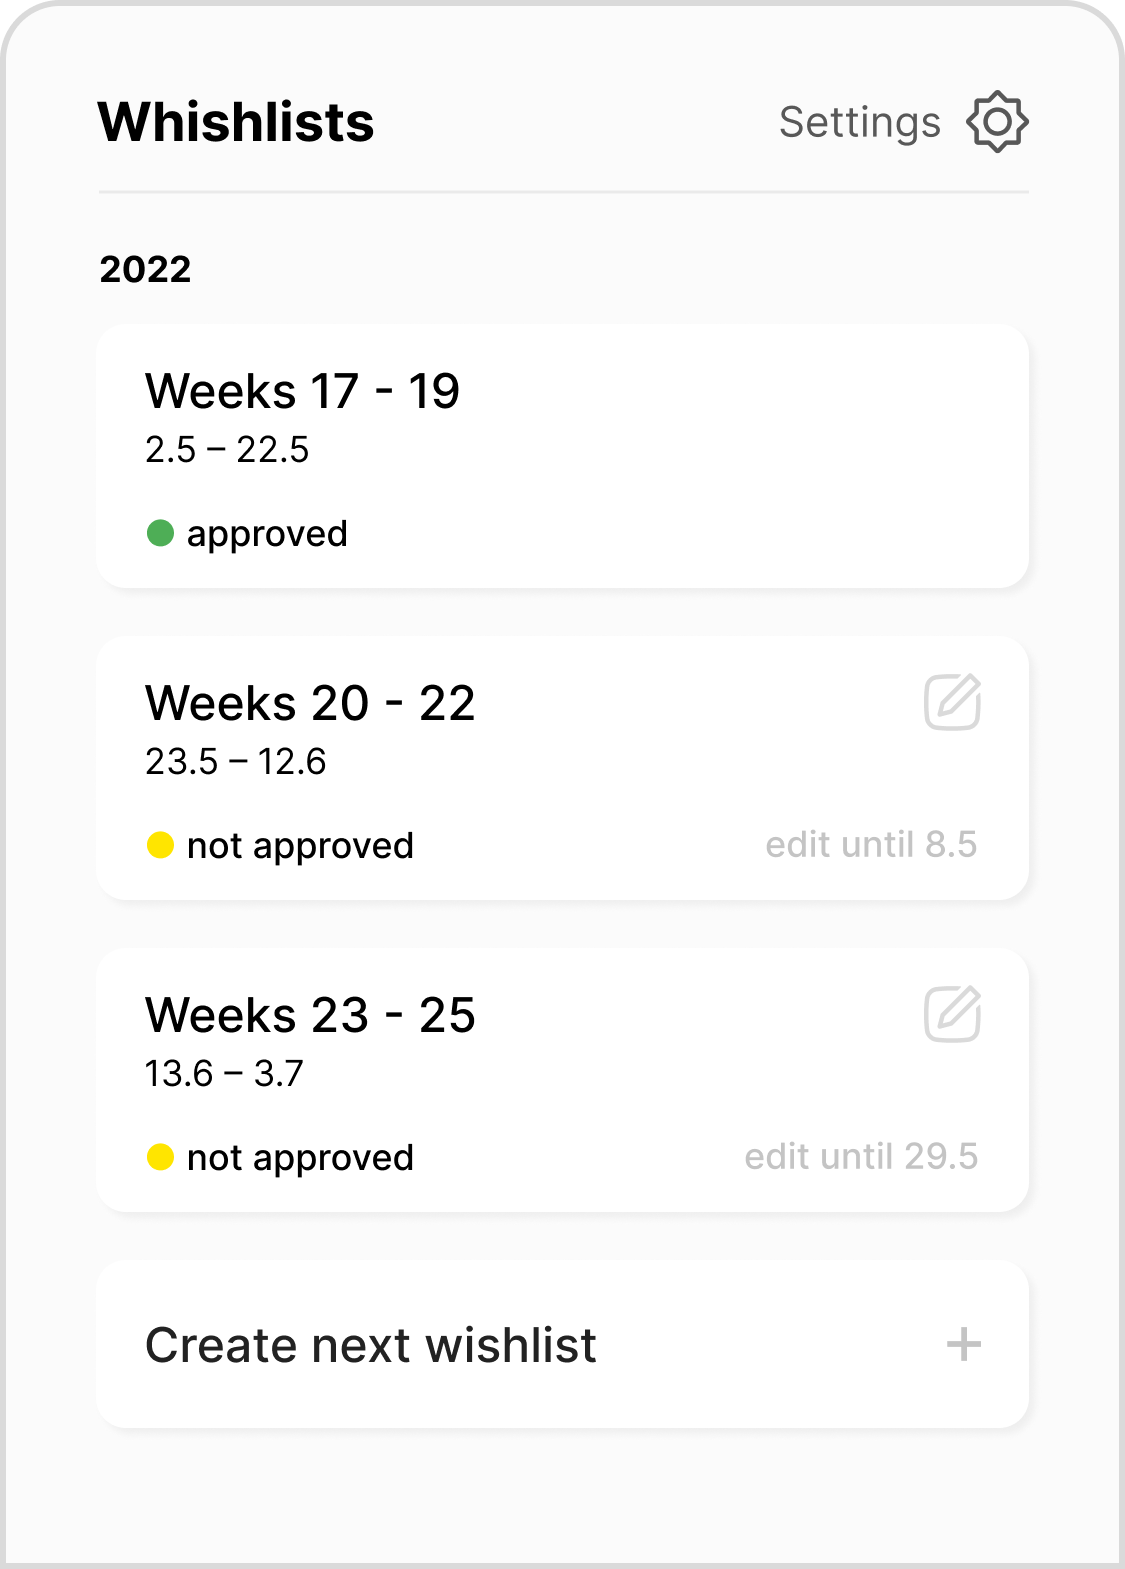Edit the Weeks 20 - 22 wishlist

click(952, 702)
